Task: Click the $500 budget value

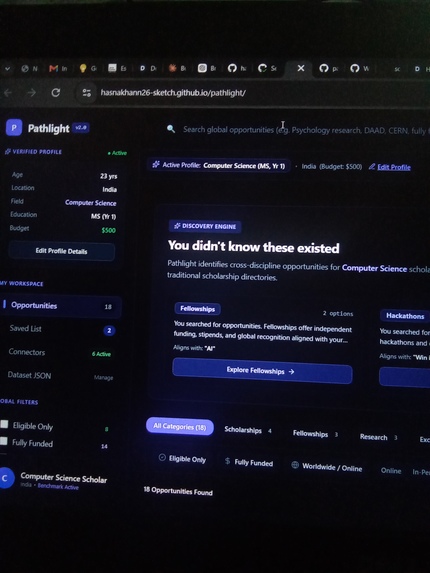Action: (109, 230)
